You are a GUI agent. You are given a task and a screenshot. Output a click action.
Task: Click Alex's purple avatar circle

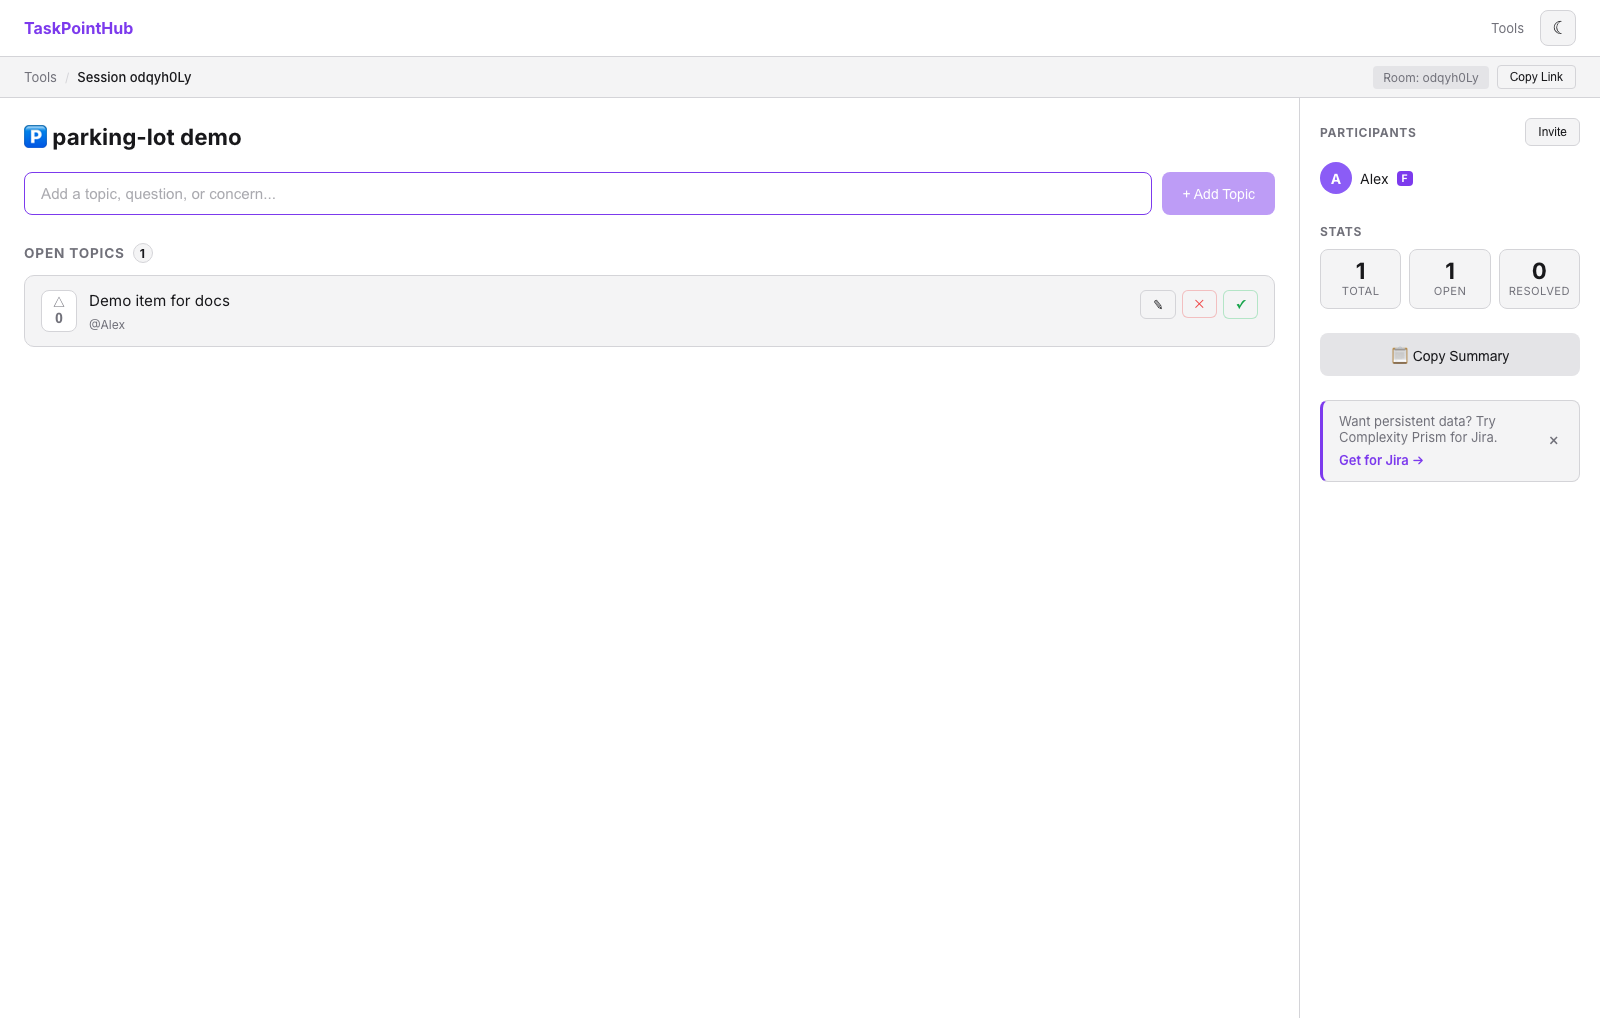1336,178
